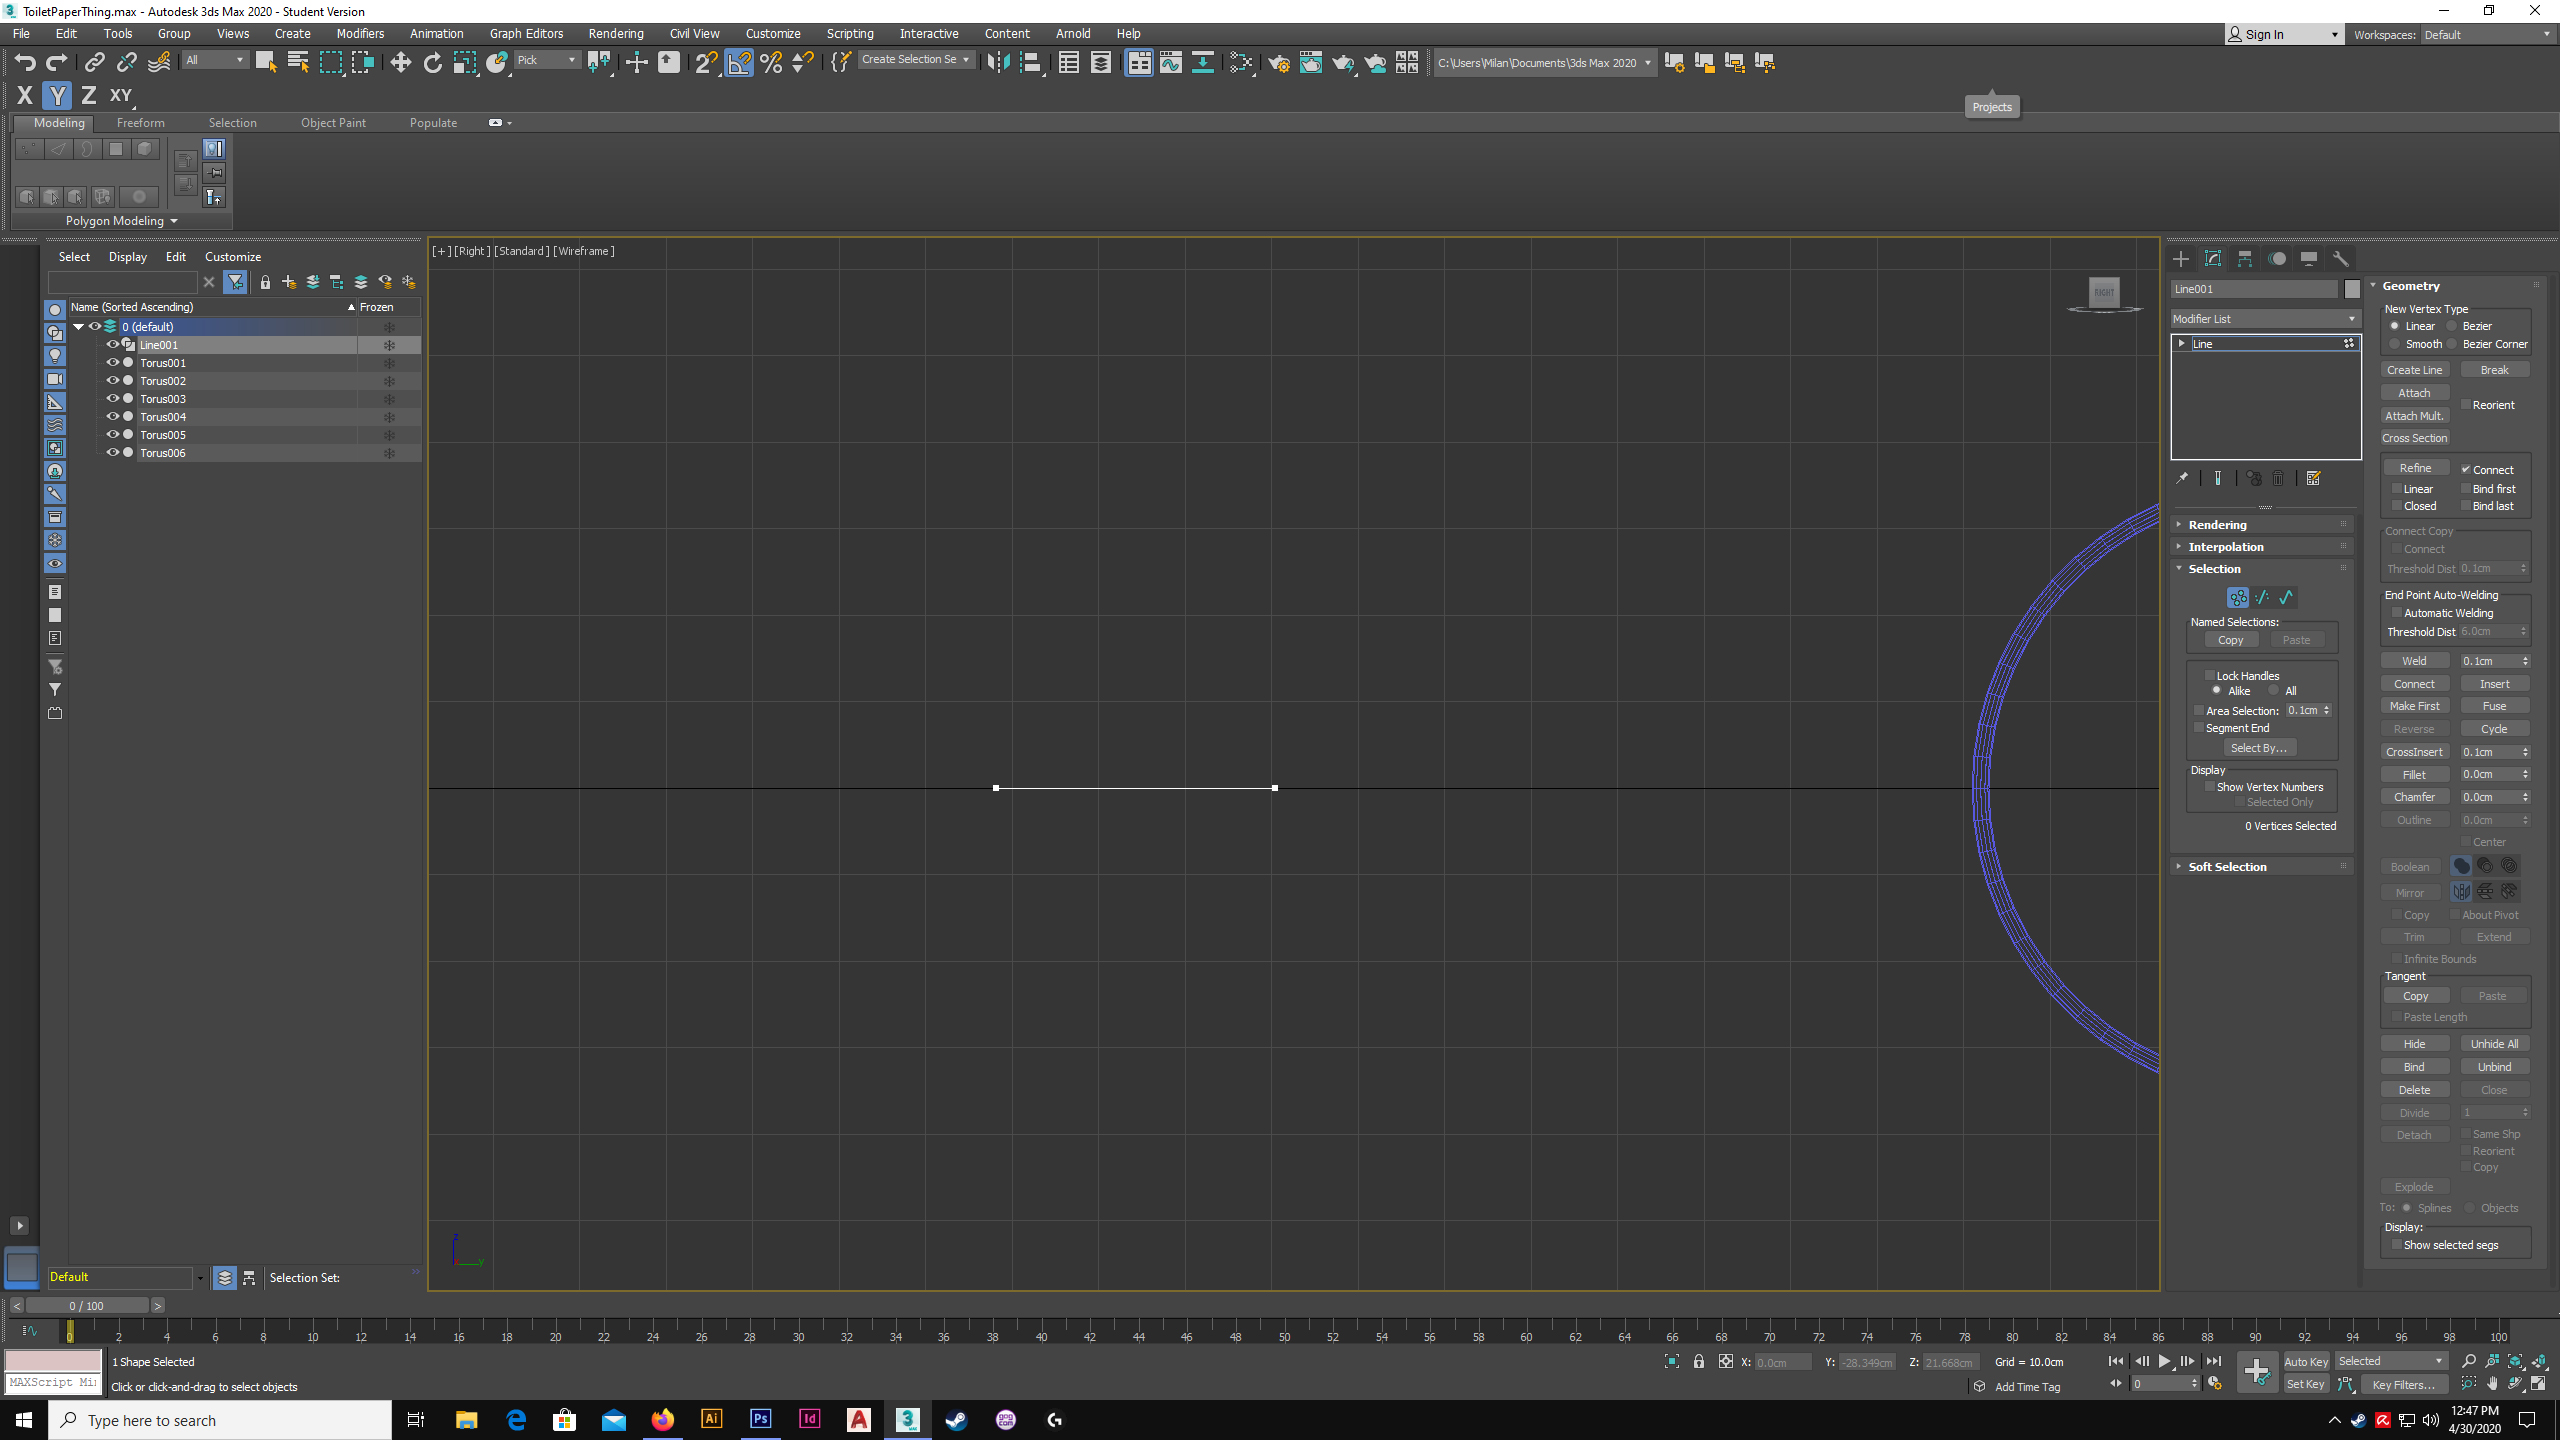Image resolution: width=2560 pixels, height=1440 pixels.
Task: Open the Display command panel tab
Action: [2309, 258]
